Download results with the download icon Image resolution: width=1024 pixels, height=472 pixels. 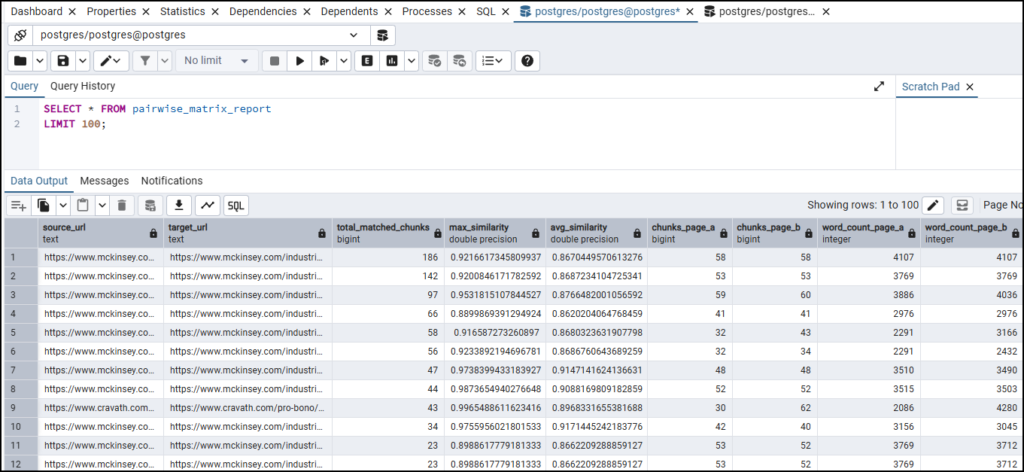point(178,206)
